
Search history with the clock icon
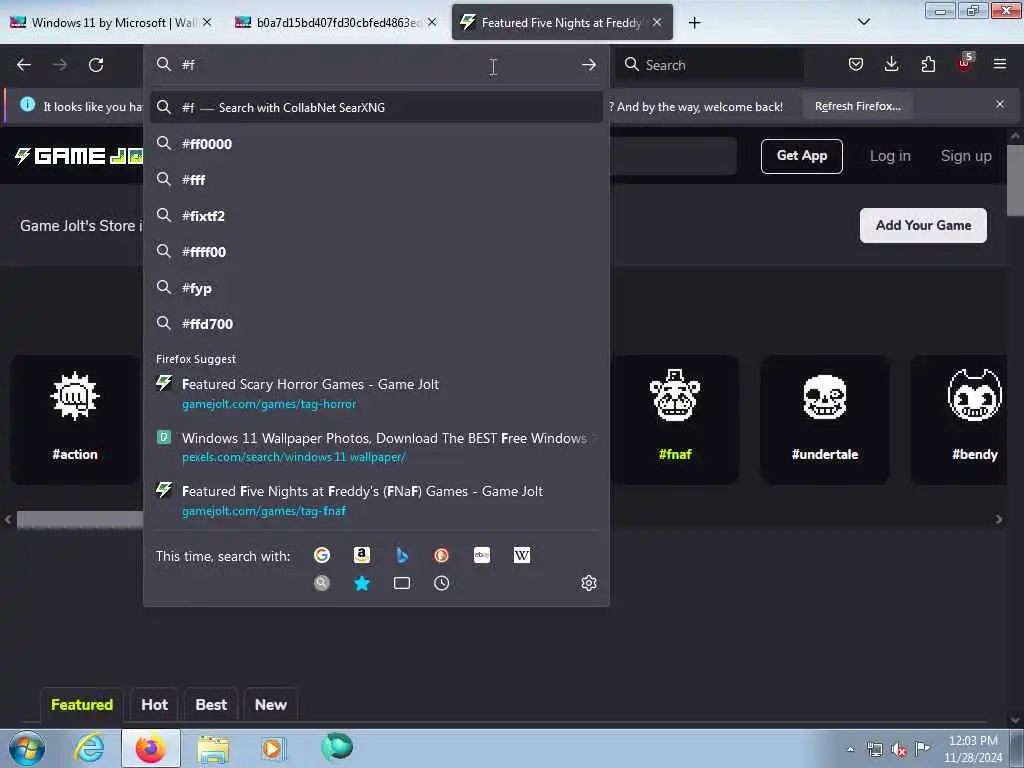[441, 583]
